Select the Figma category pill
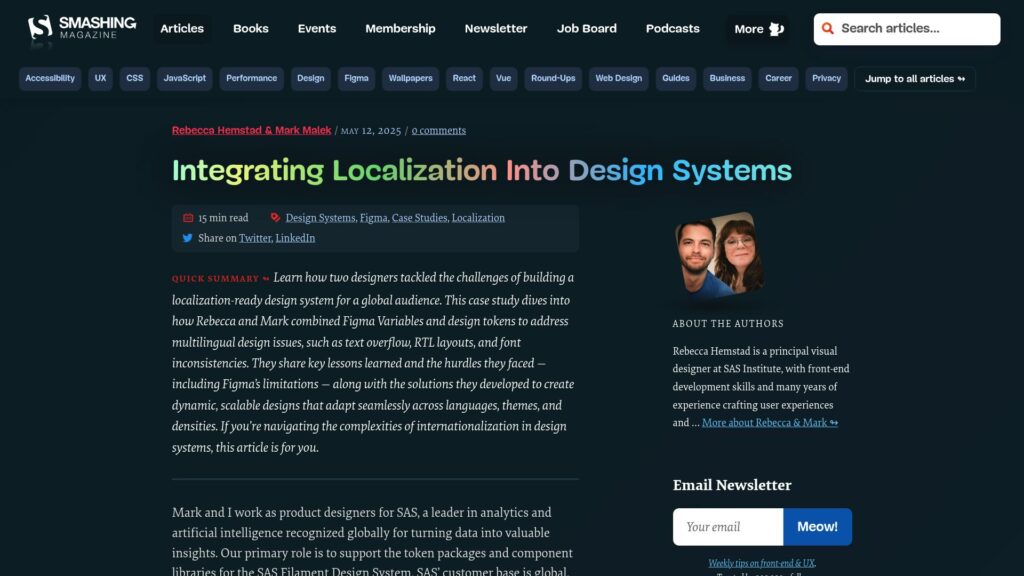 tap(356, 78)
